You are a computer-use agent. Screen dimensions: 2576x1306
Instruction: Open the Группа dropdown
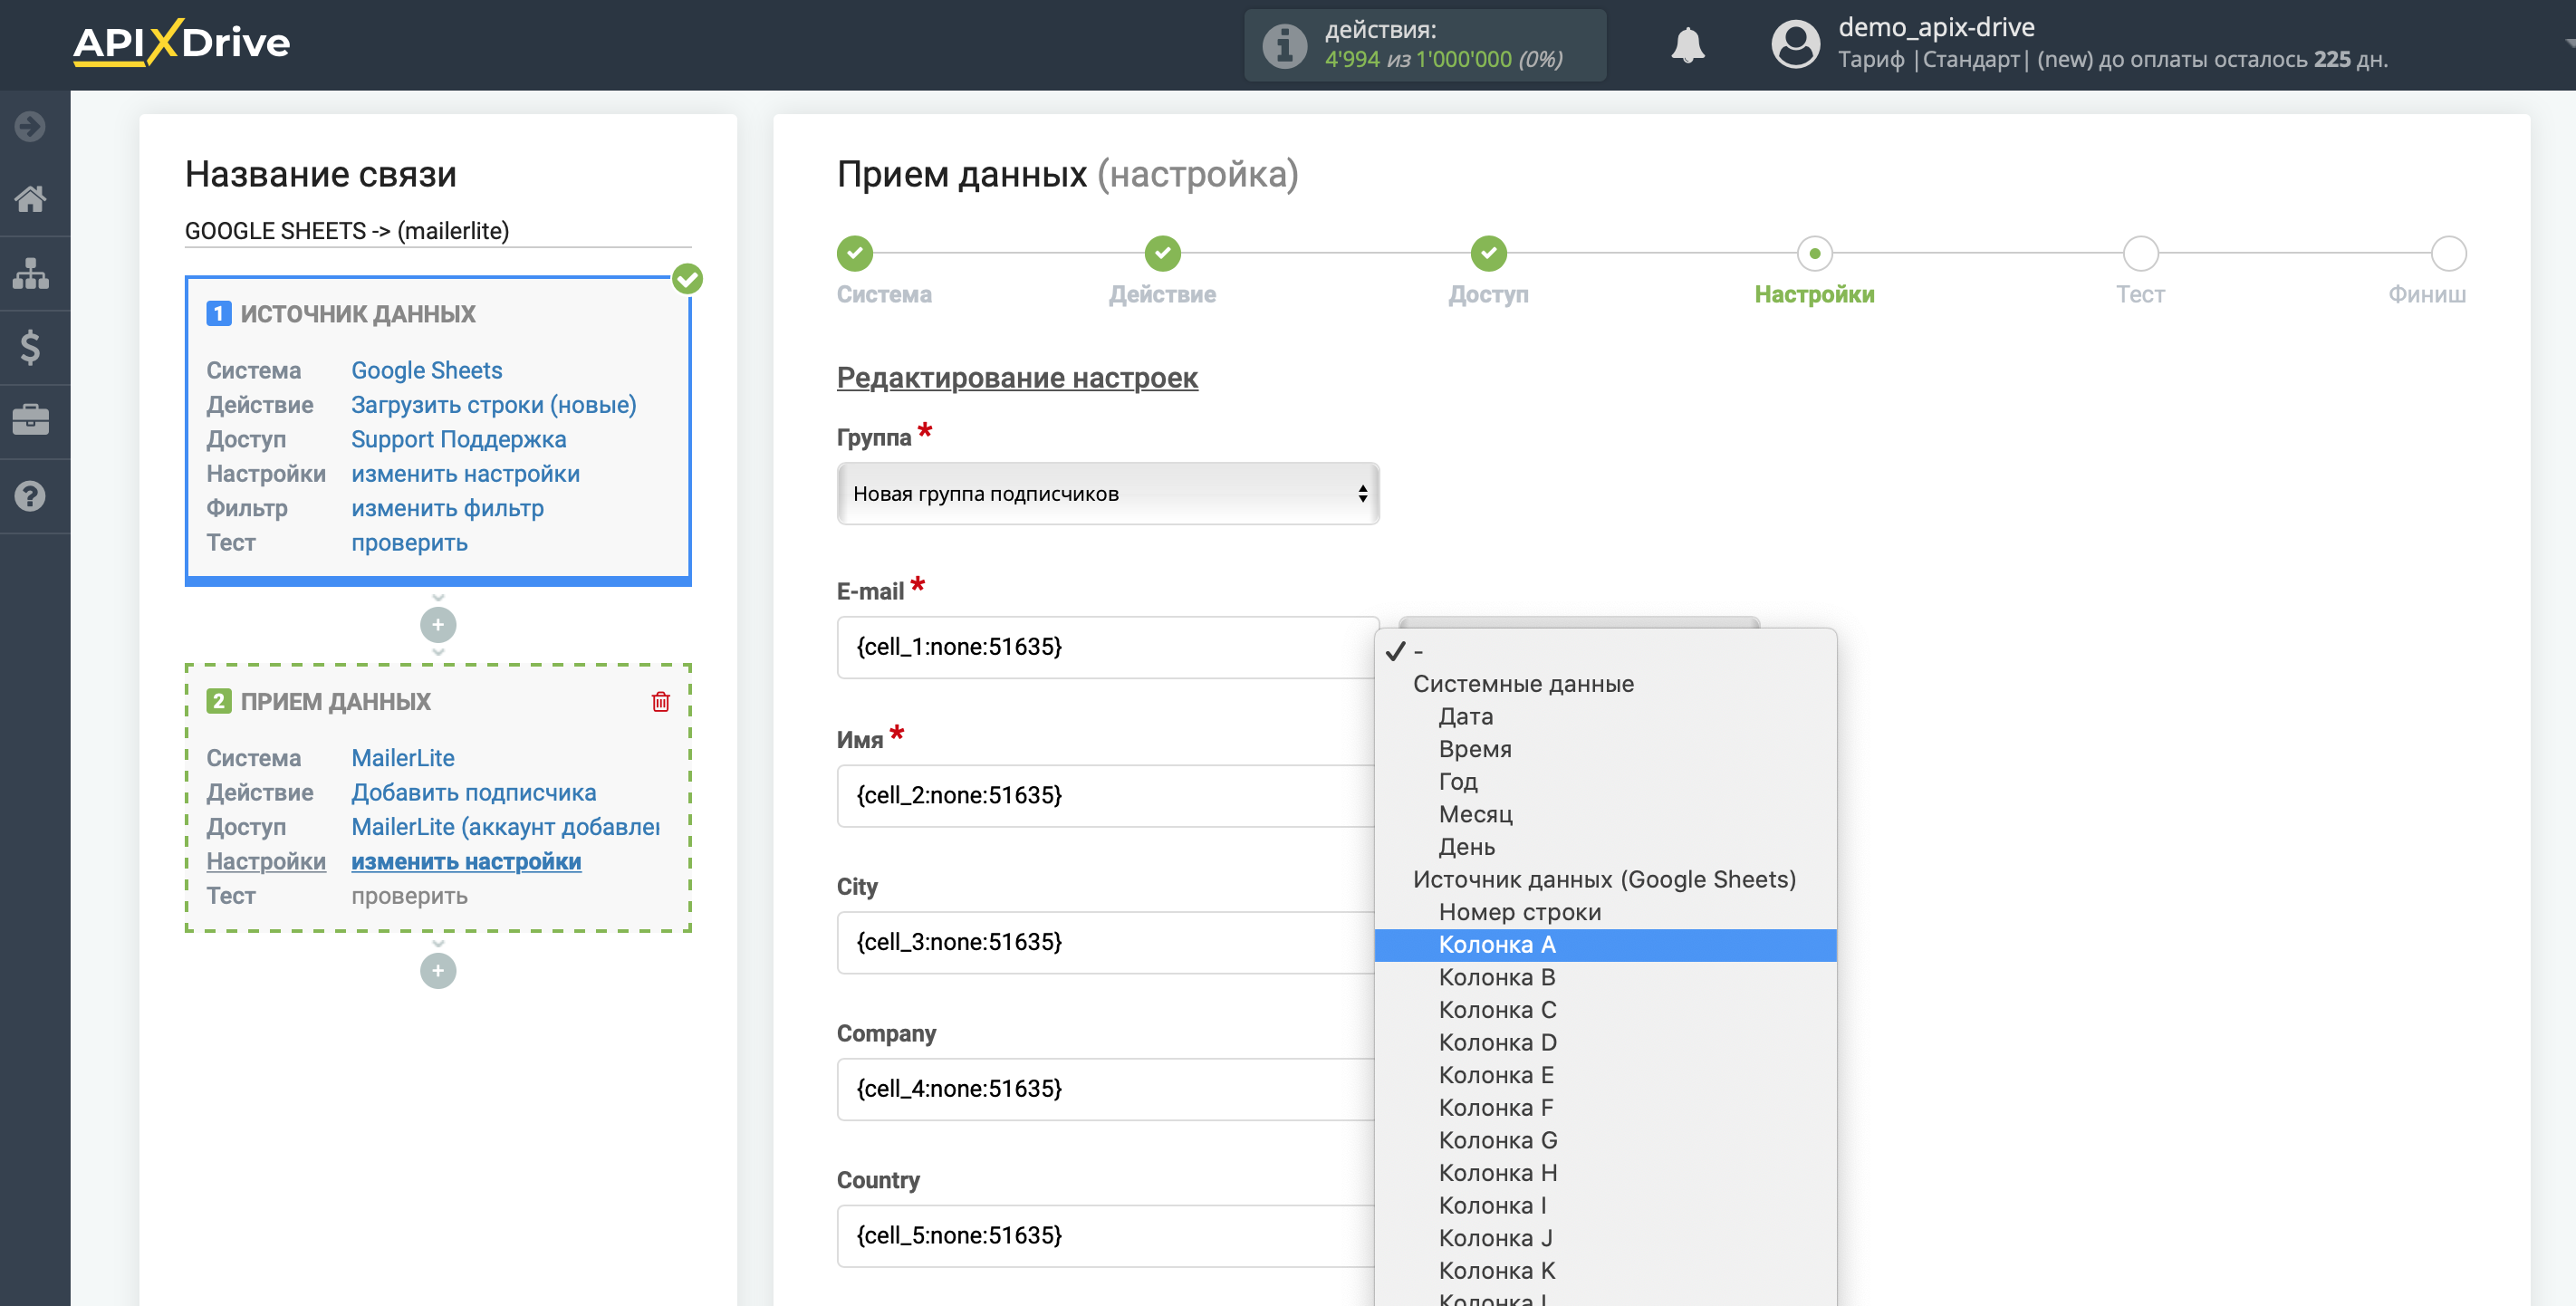(x=1108, y=494)
